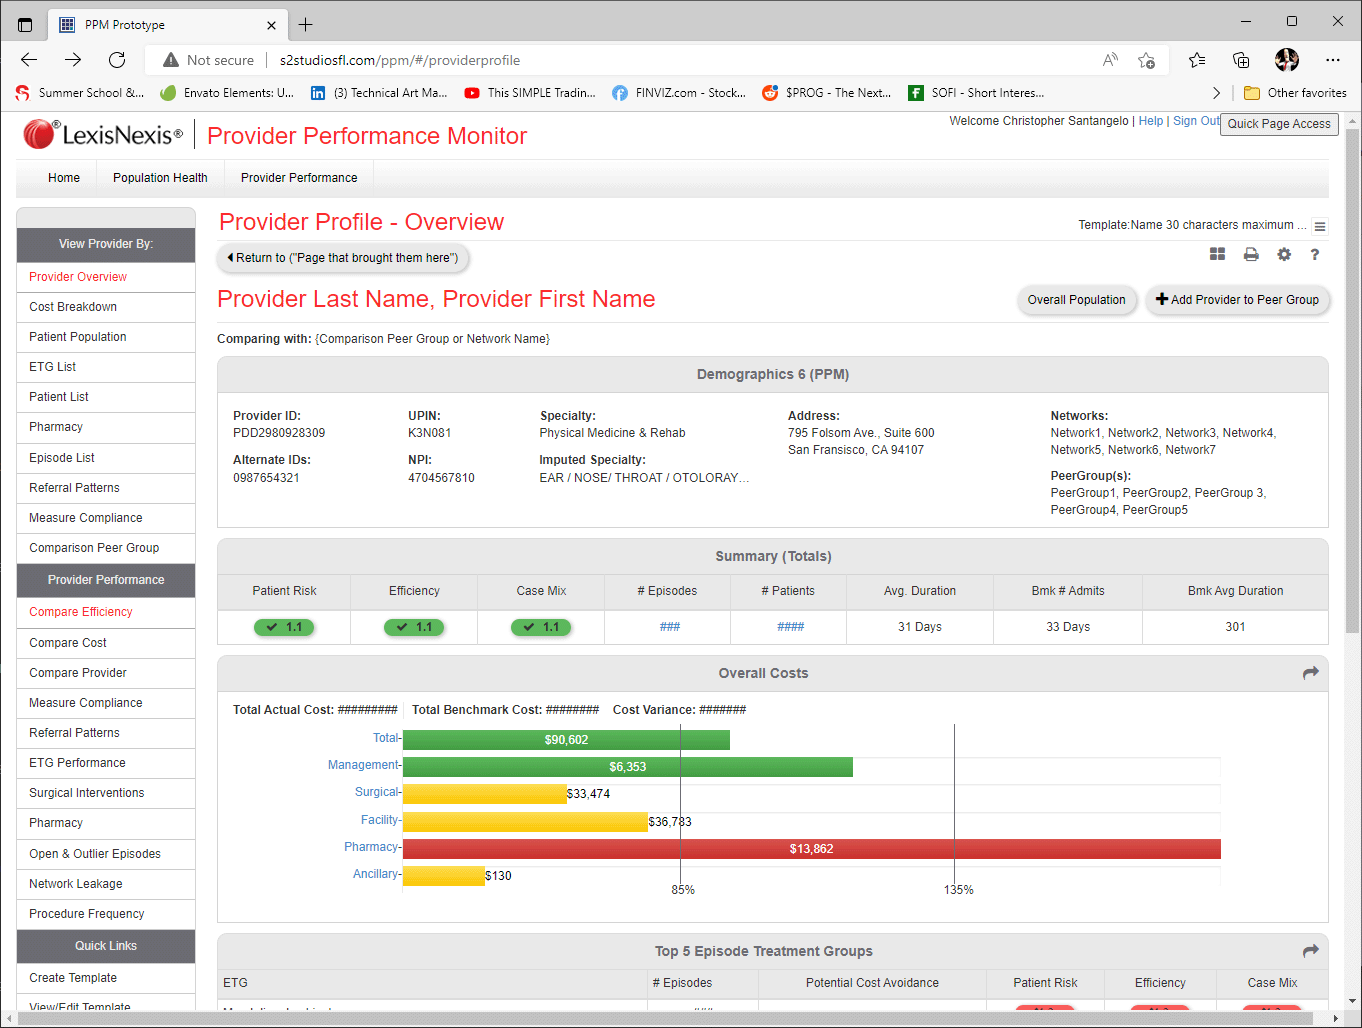Open the Quick Page Access dropdown
Image resolution: width=1362 pixels, height=1028 pixels.
click(1278, 124)
